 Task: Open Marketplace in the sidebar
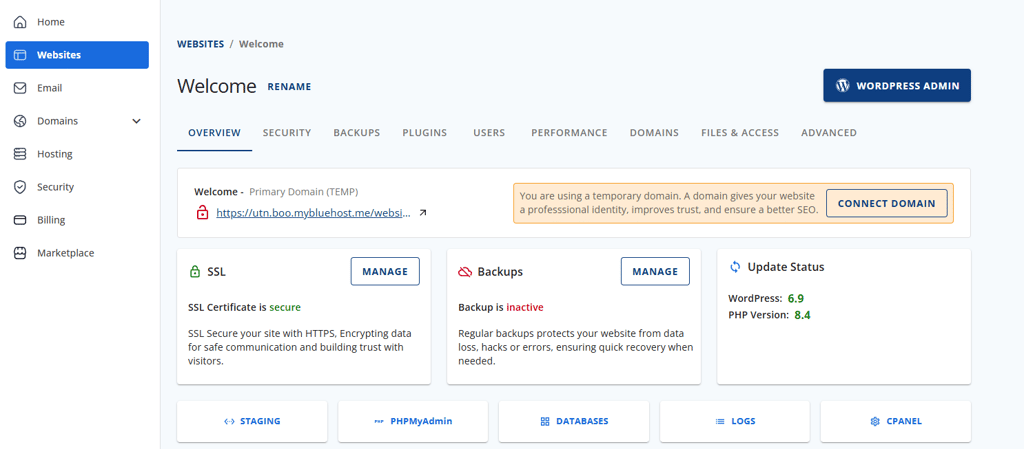click(77, 253)
